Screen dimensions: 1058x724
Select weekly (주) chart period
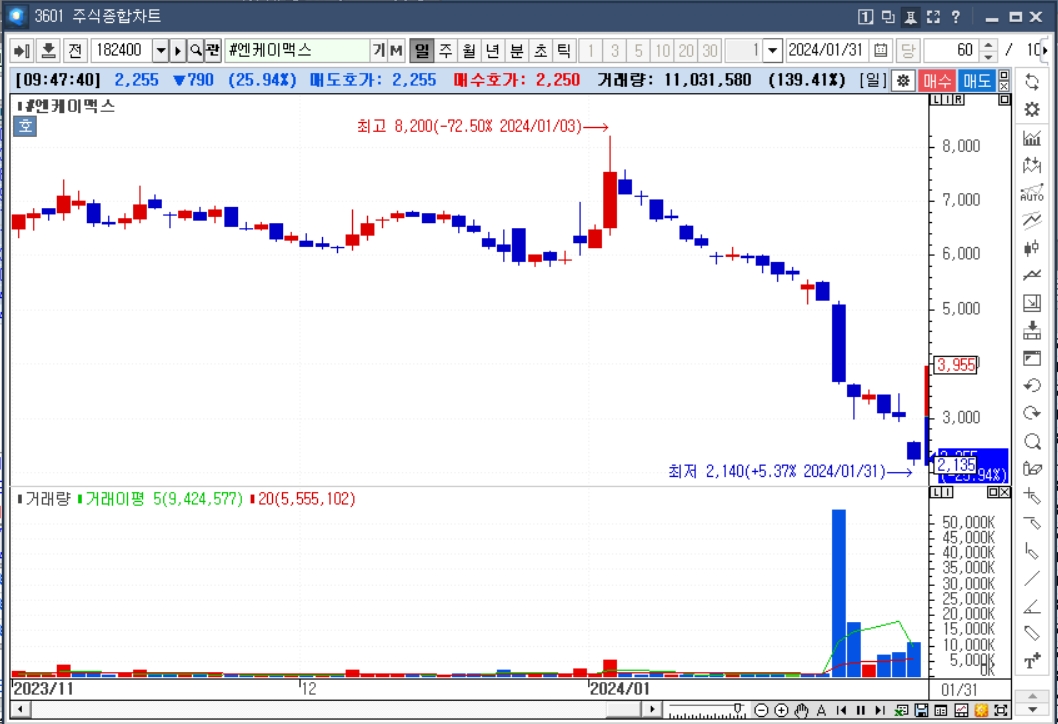pyautogui.click(x=445, y=50)
